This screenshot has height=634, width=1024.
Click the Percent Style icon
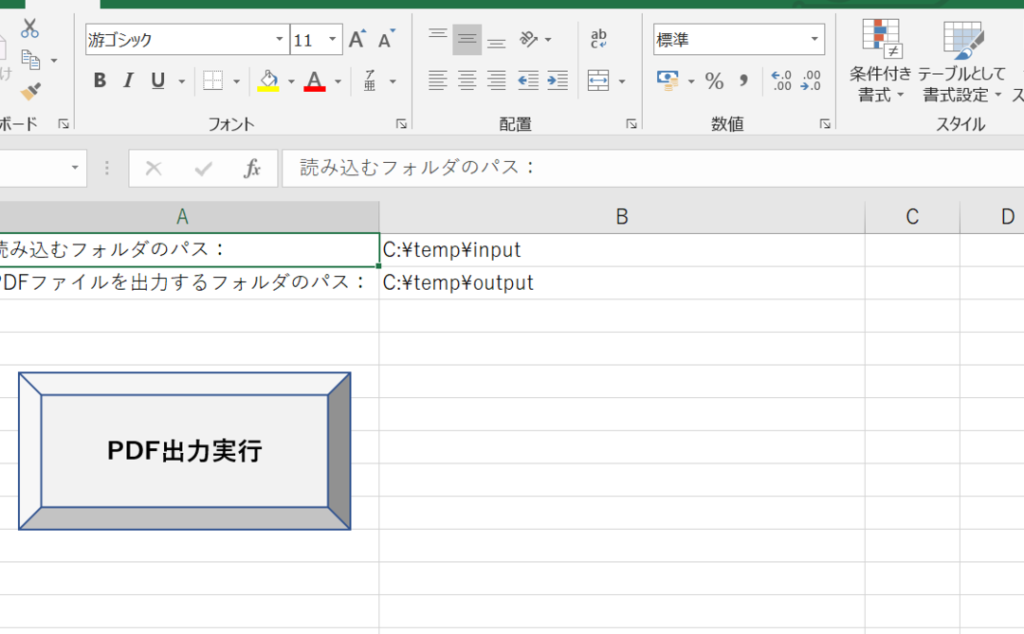coord(714,81)
